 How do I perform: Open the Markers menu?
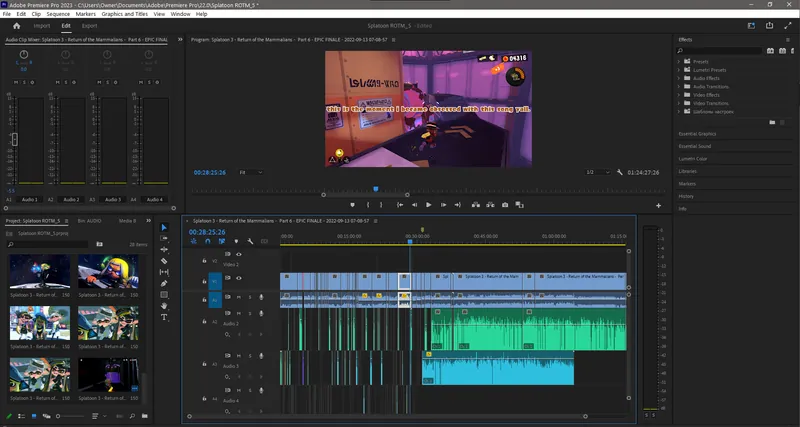point(86,14)
